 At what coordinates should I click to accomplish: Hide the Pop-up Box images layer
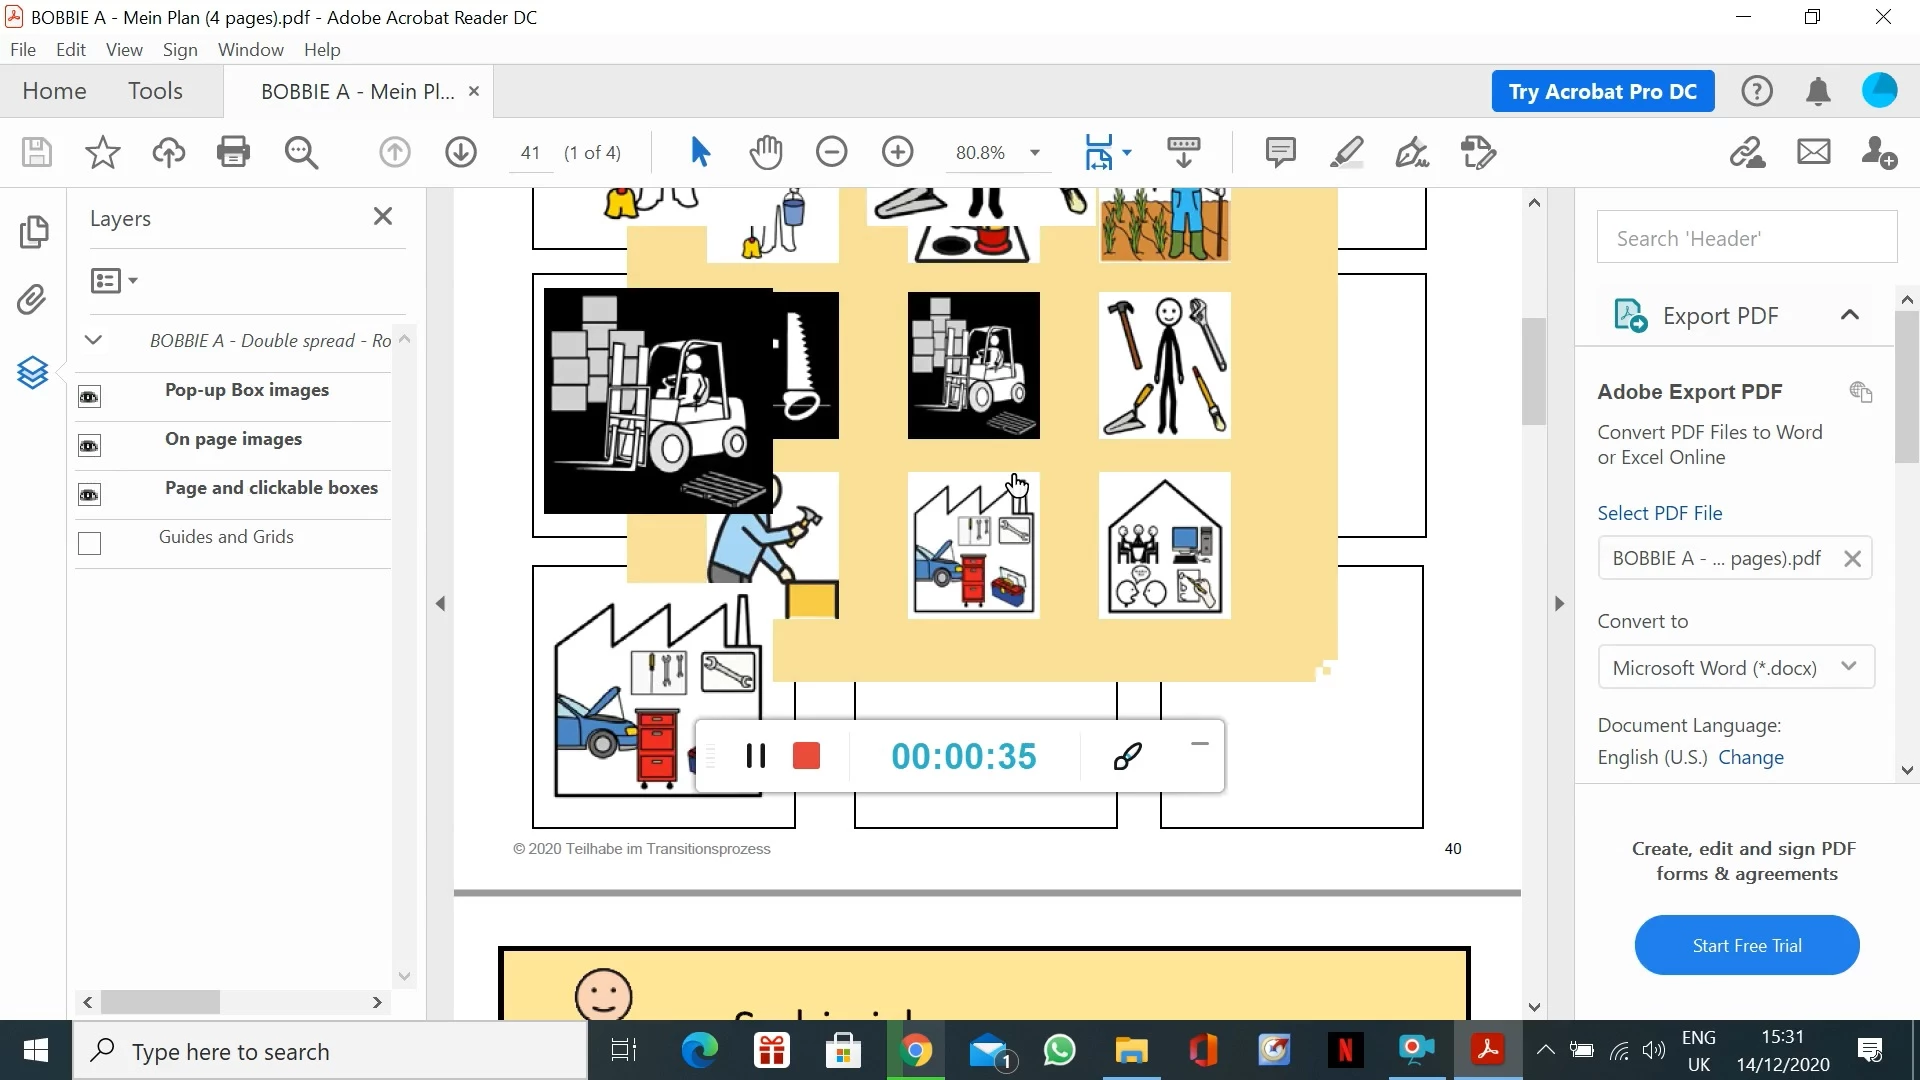89,397
